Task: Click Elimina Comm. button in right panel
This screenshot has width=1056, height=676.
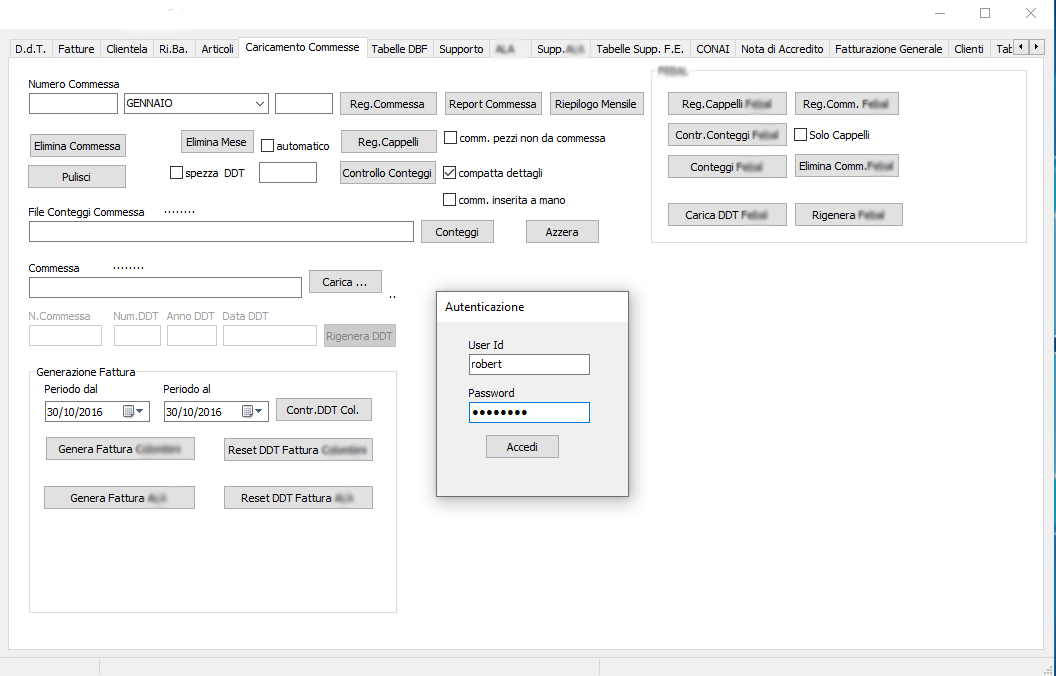Action: point(847,166)
